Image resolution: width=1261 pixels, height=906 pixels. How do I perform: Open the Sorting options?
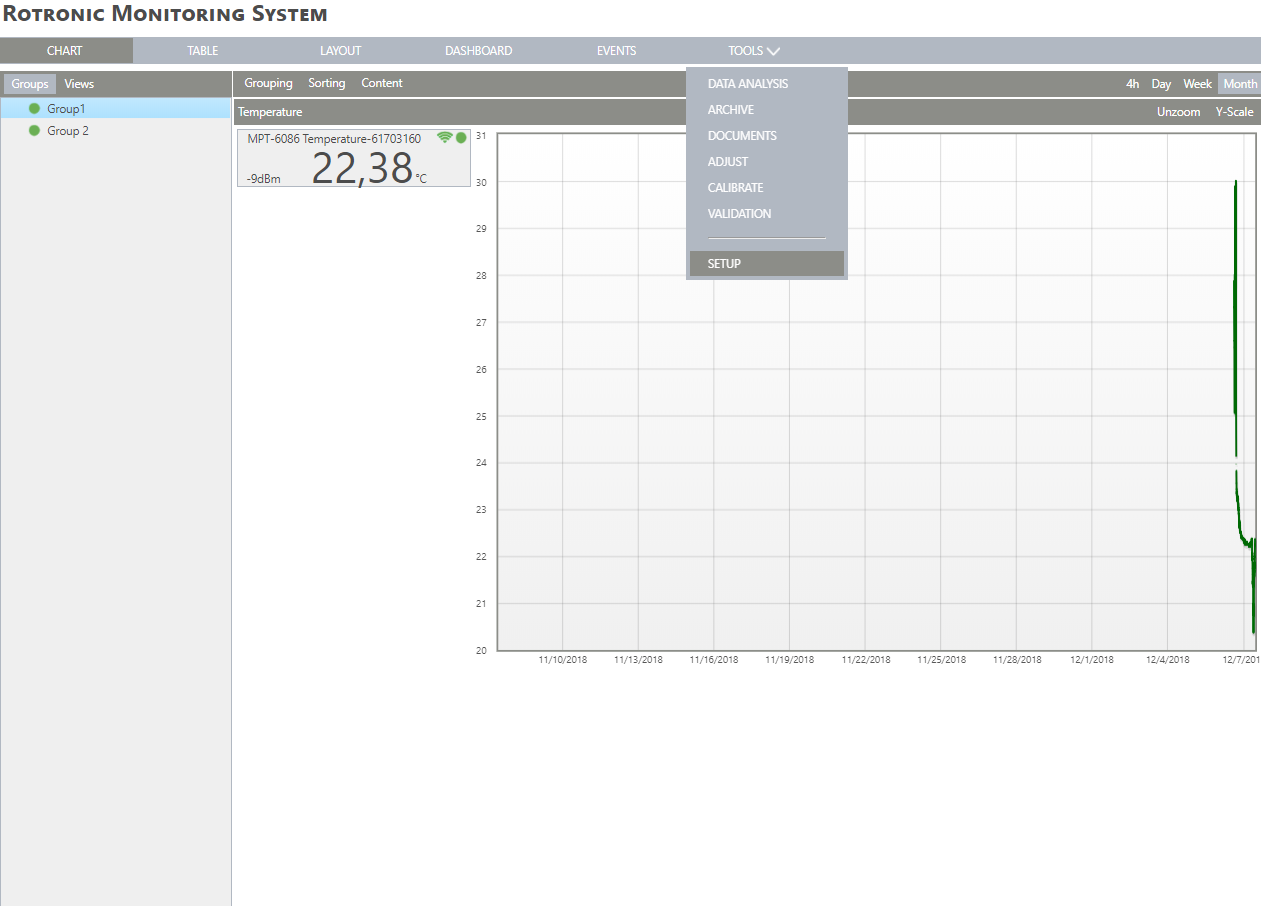tap(327, 83)
